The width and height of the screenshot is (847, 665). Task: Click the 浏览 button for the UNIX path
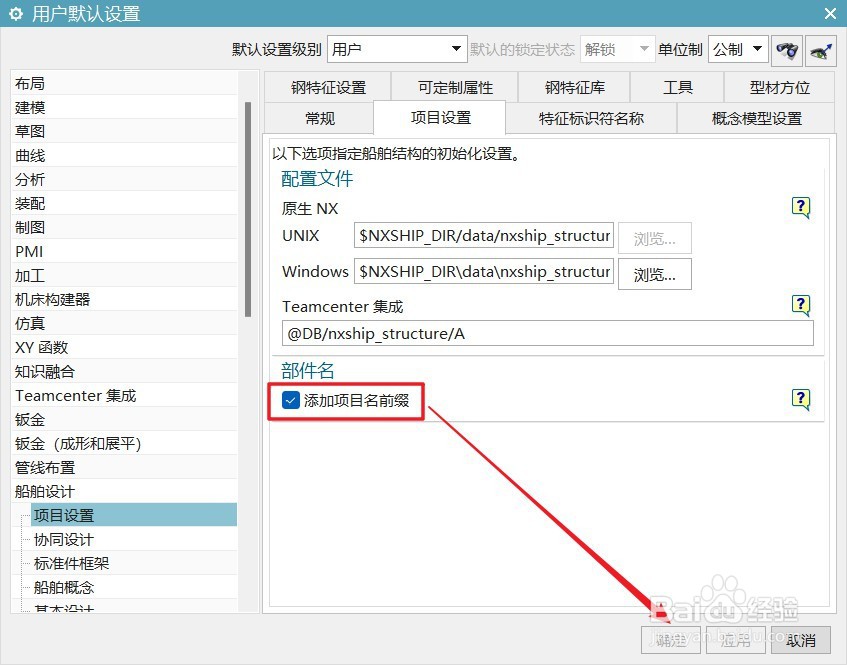(x=654, y=238)
